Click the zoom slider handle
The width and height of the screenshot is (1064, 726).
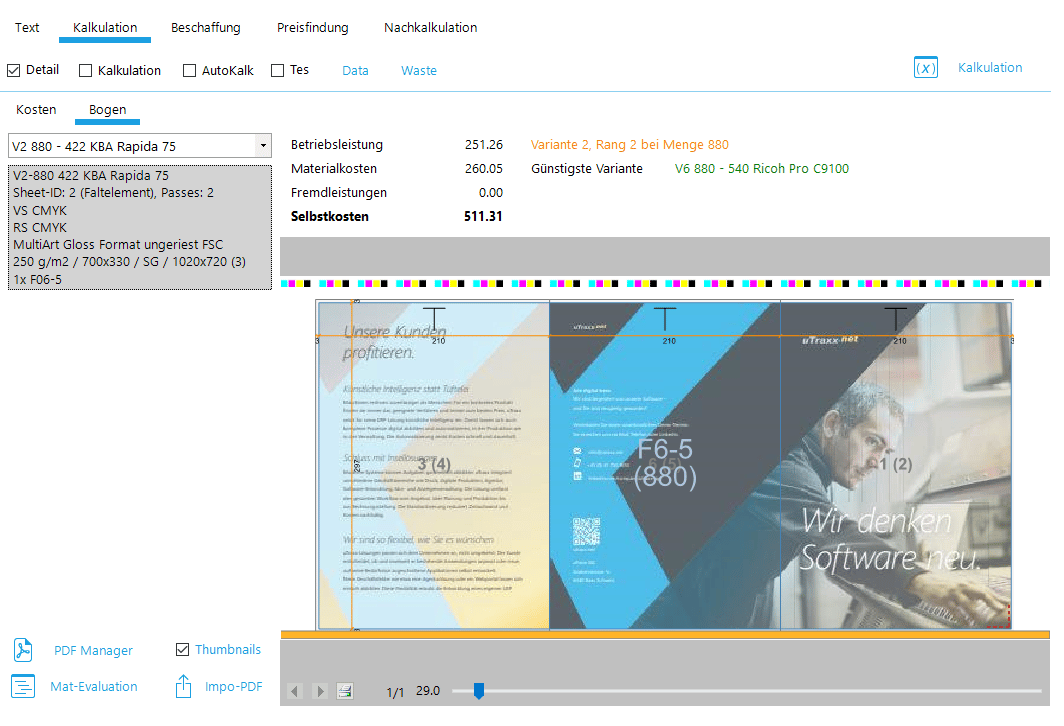pyautogui.click(x=479, y=690)
